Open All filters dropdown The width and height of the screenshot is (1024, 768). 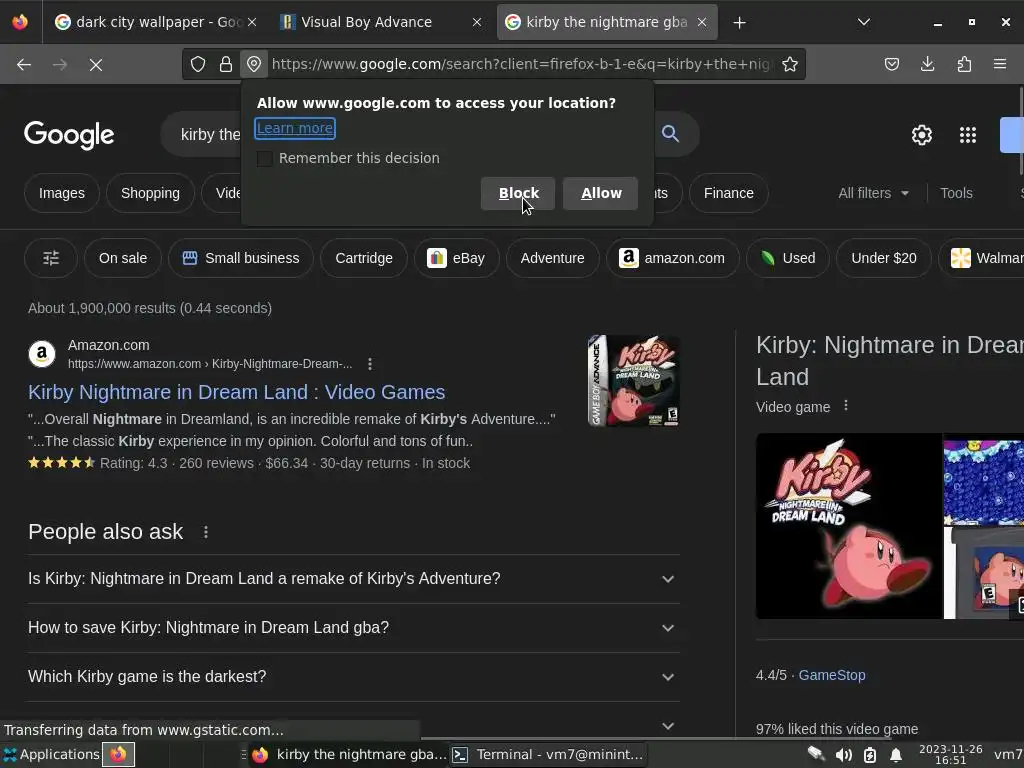click(873, 193)
